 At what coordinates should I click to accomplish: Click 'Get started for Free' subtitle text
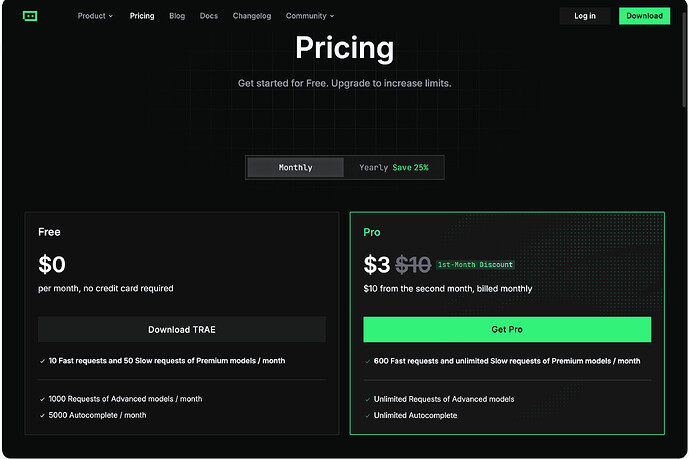point(344,83)
